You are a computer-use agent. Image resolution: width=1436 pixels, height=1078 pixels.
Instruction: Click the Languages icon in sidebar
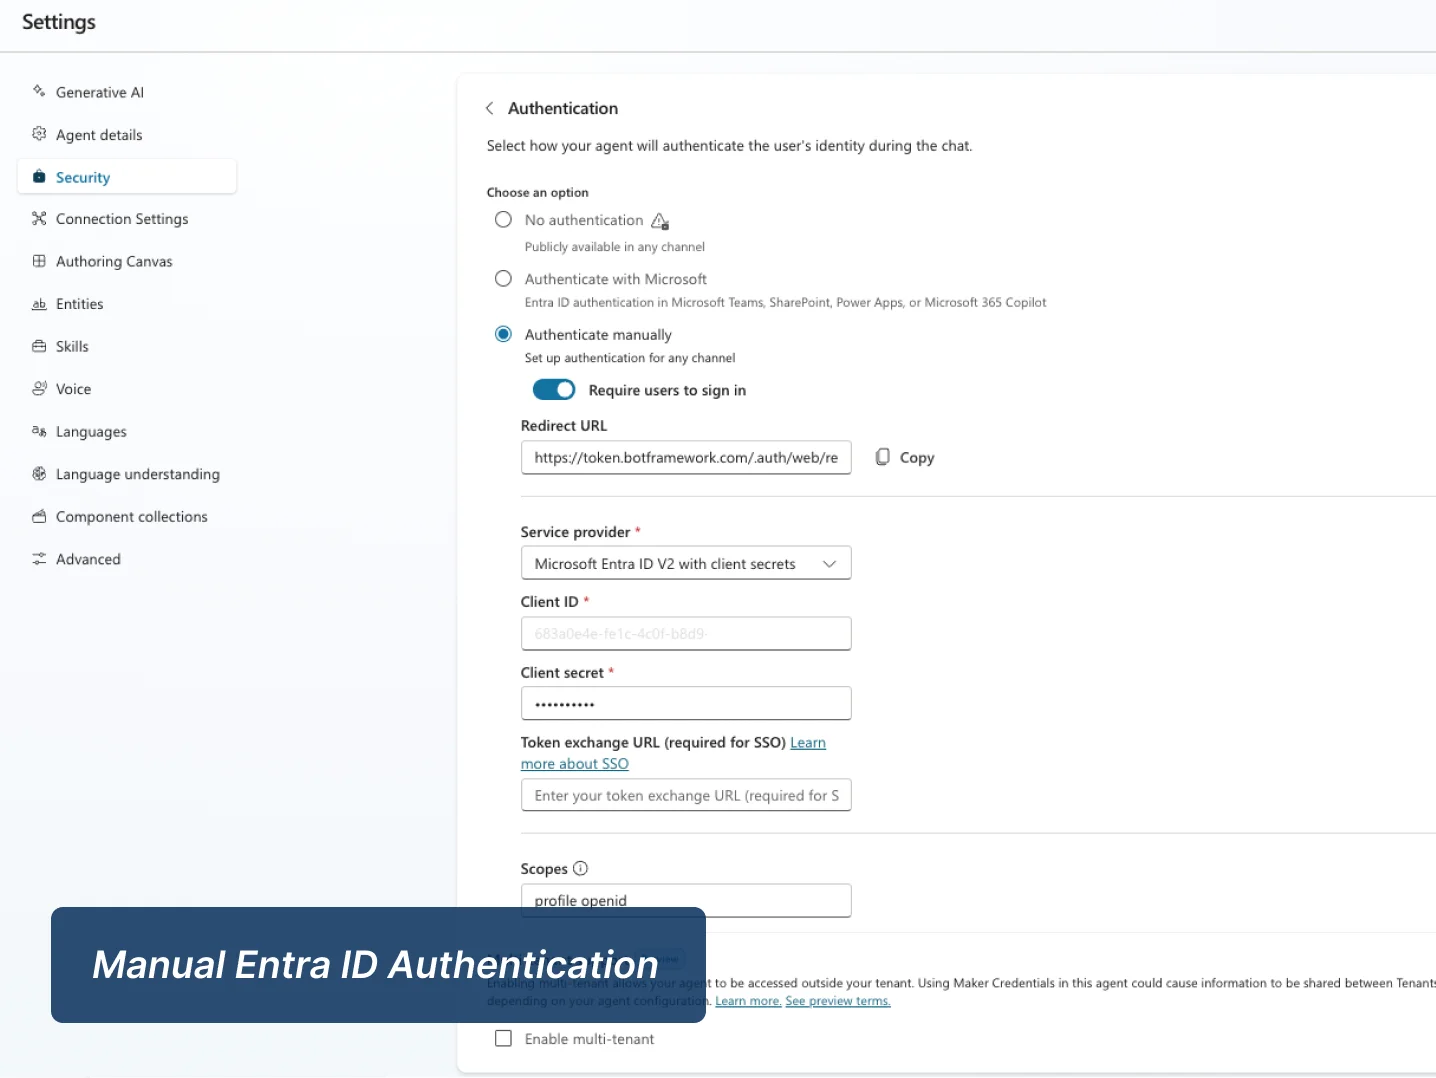[38, 431]
